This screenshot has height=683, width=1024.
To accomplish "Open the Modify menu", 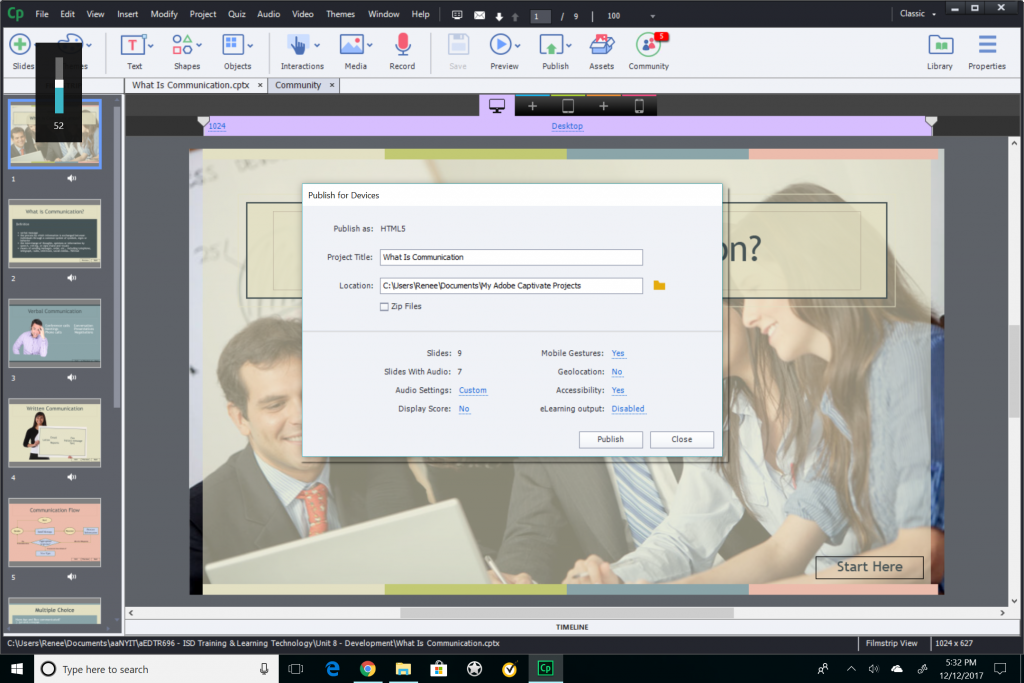I will [163, 14].
